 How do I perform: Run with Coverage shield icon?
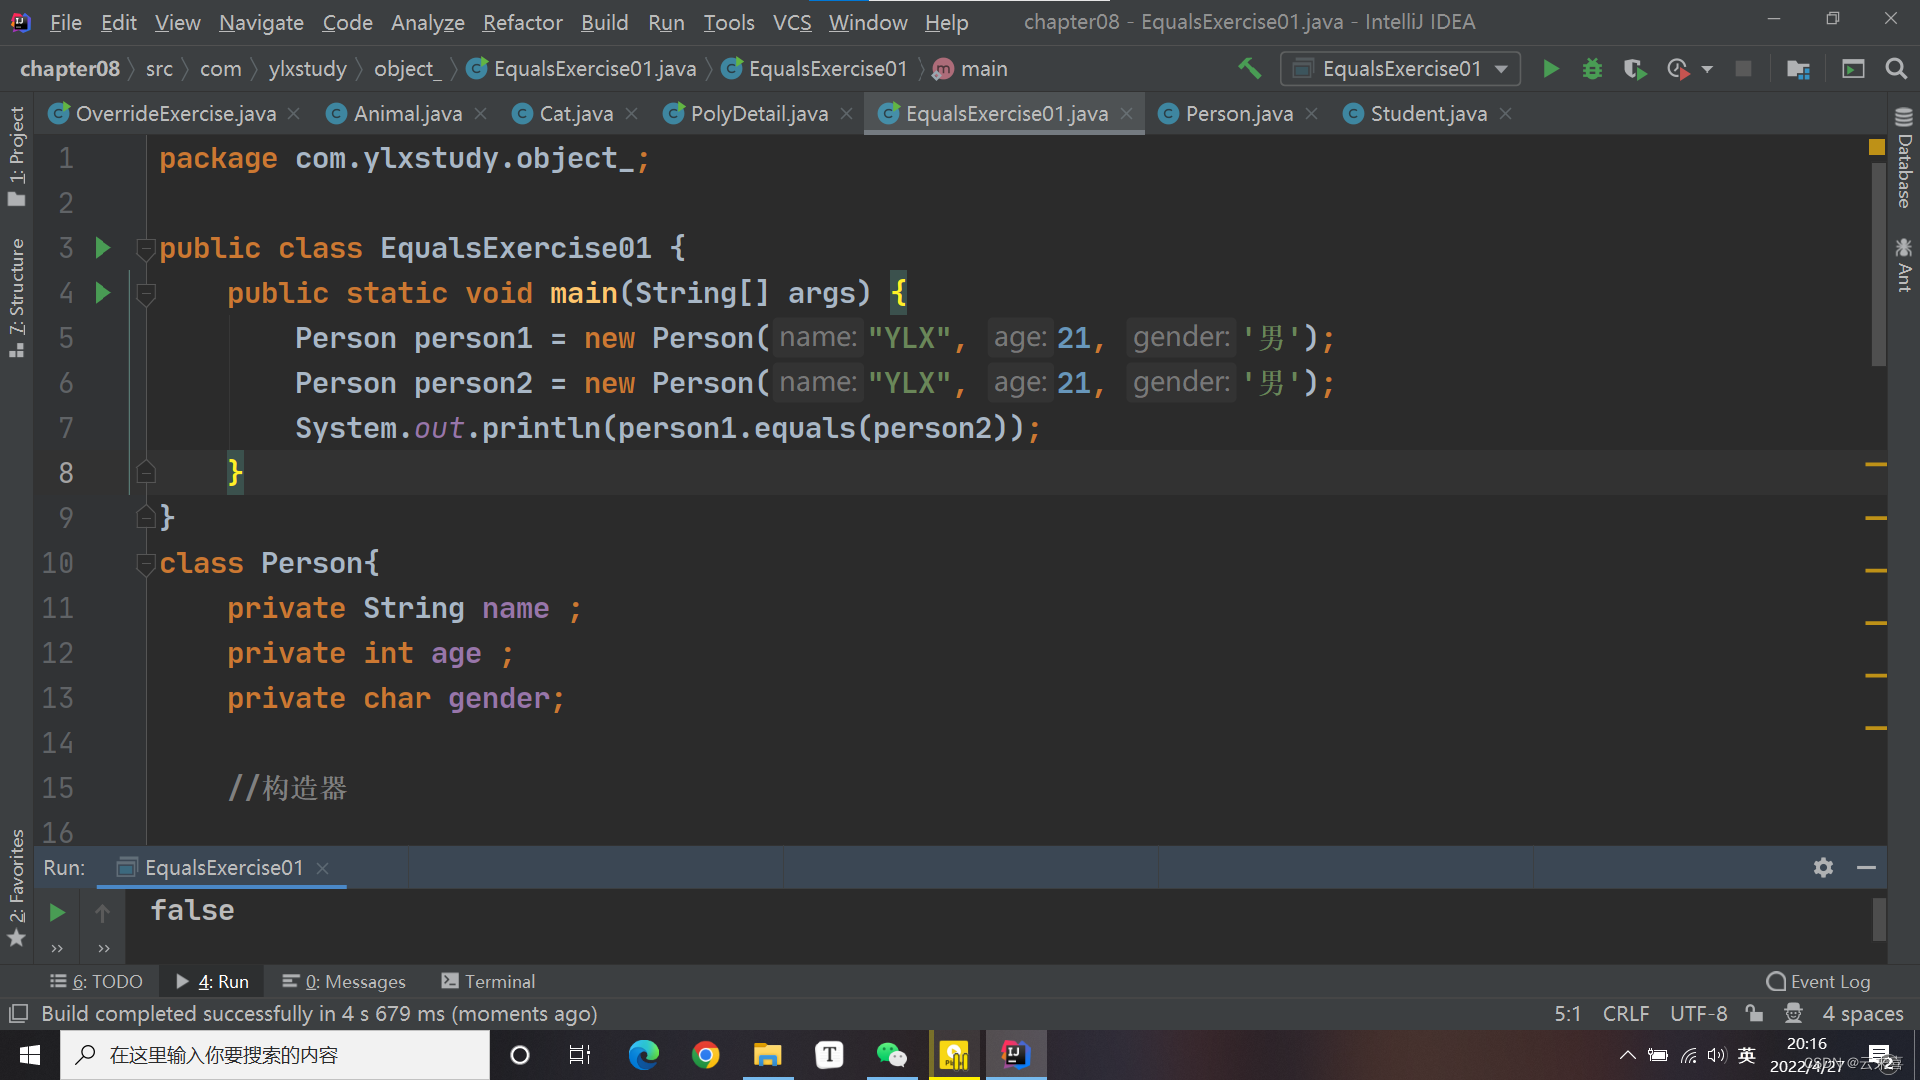pos(1635,69)
